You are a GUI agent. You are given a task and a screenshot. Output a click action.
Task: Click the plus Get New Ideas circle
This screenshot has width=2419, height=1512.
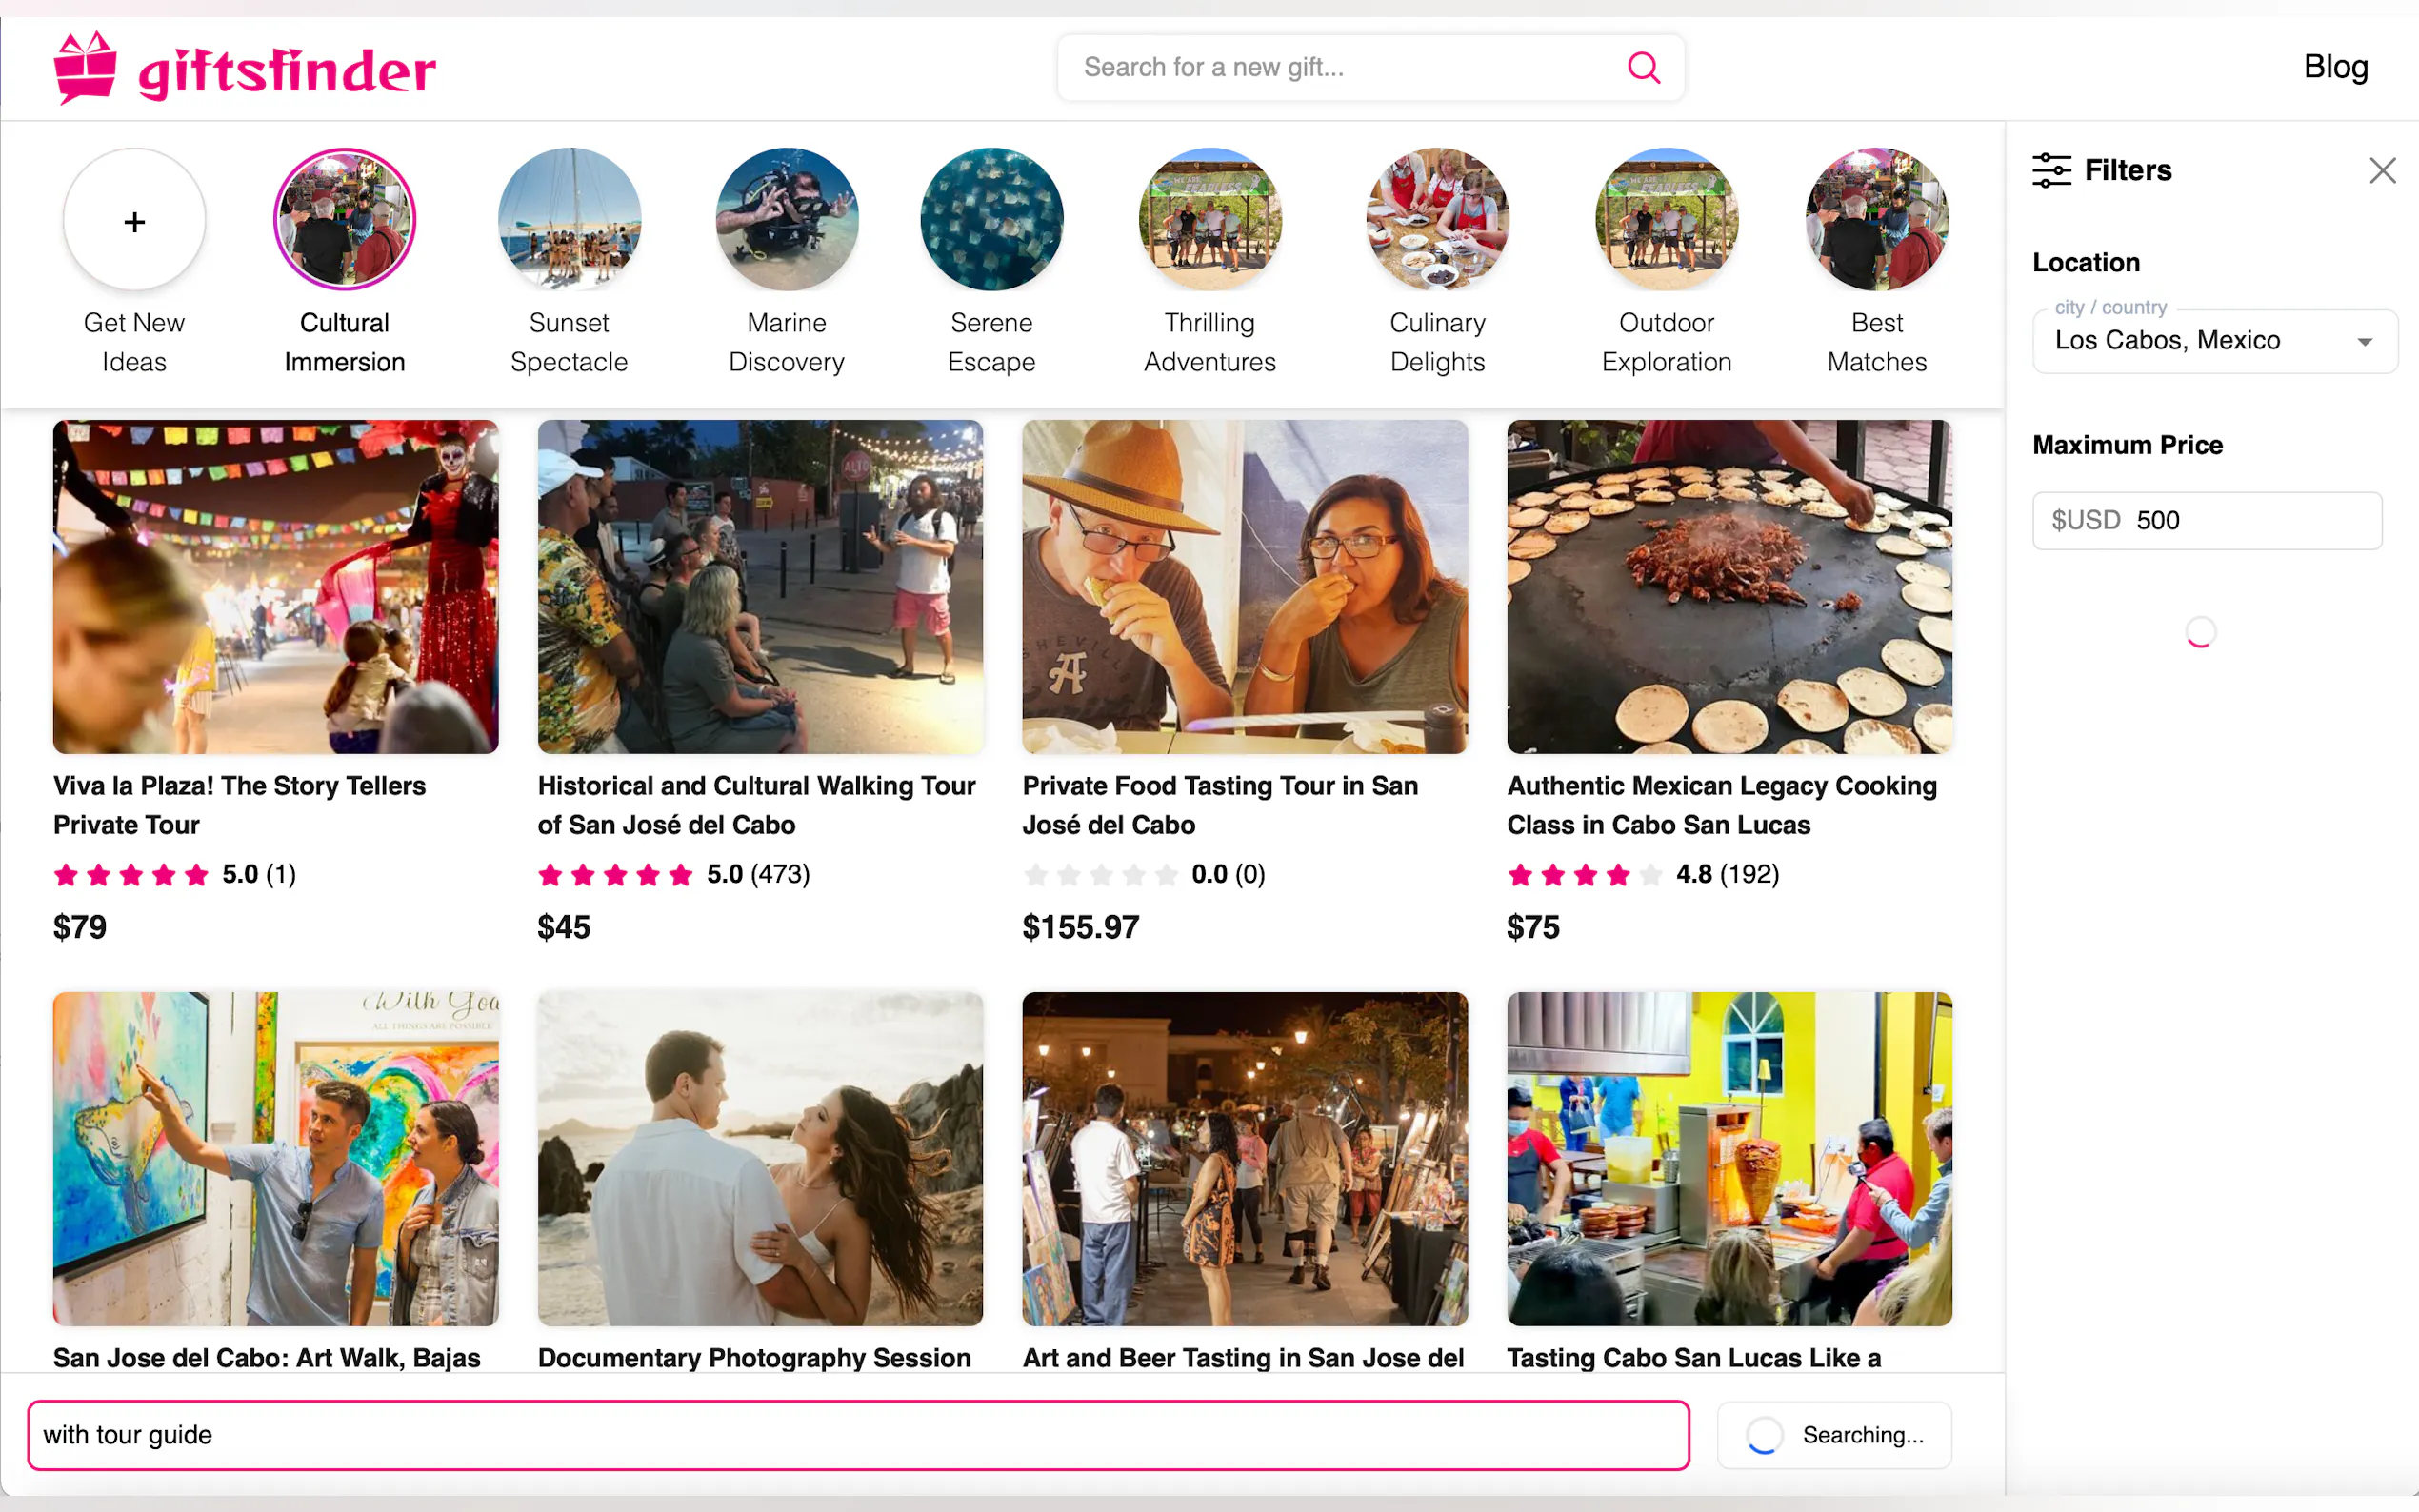click(134, 221)
